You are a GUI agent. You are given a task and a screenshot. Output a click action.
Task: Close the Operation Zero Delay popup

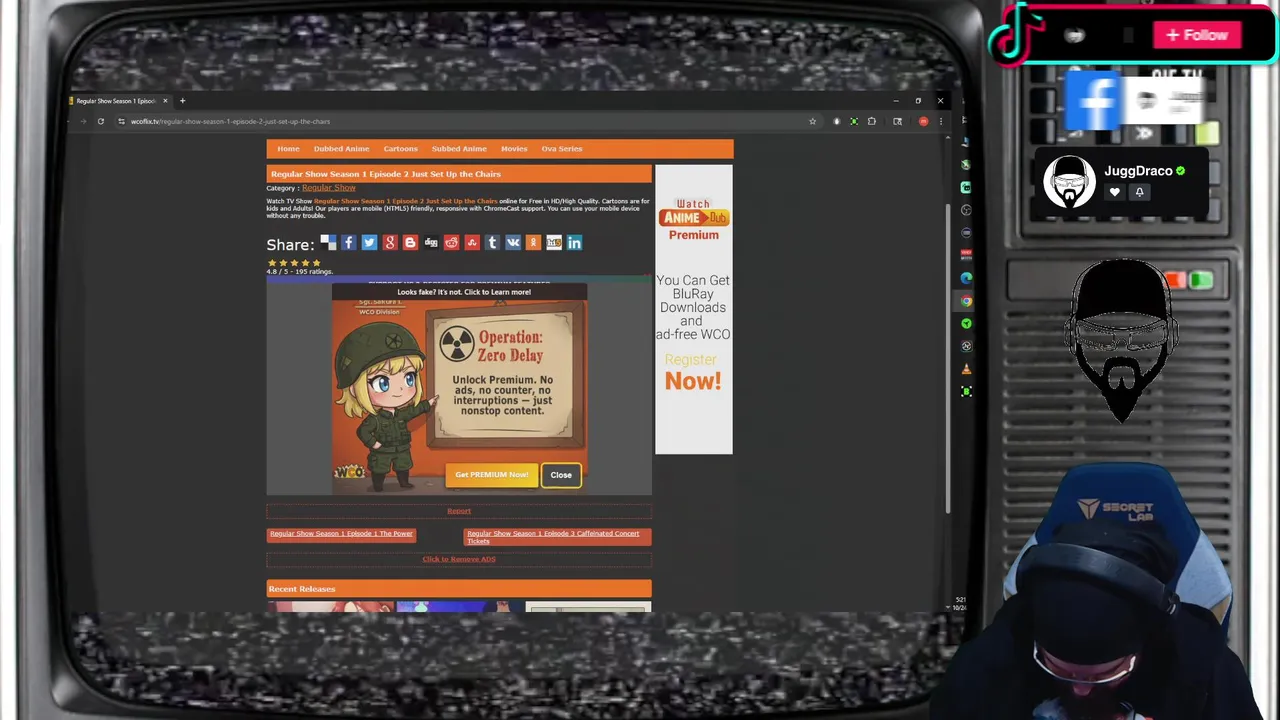[561, 475]
